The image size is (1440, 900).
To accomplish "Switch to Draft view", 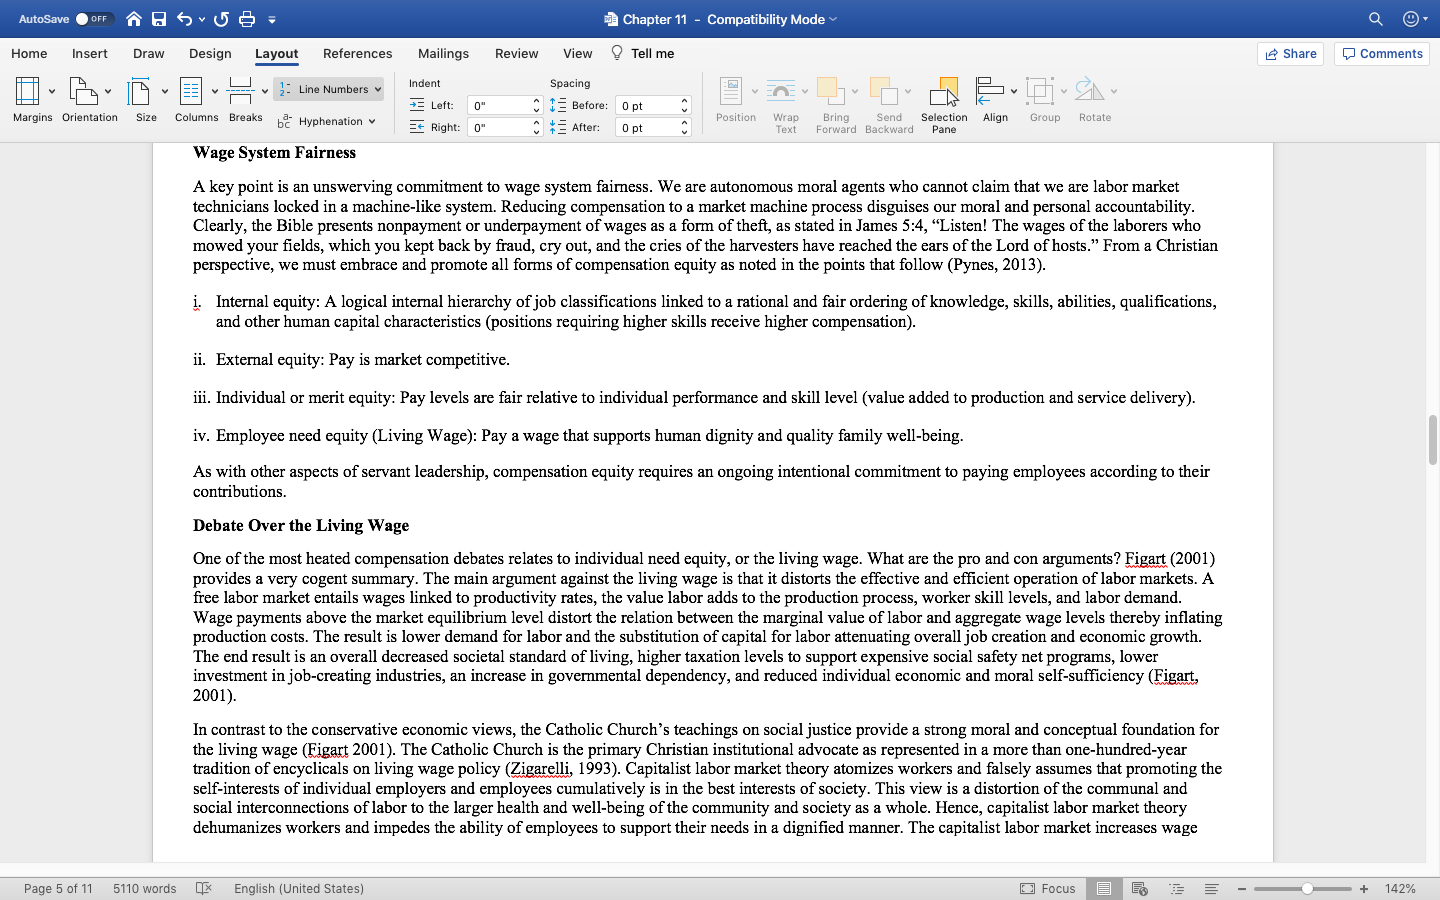I will pyautogui.click(x=1211, y=888).
